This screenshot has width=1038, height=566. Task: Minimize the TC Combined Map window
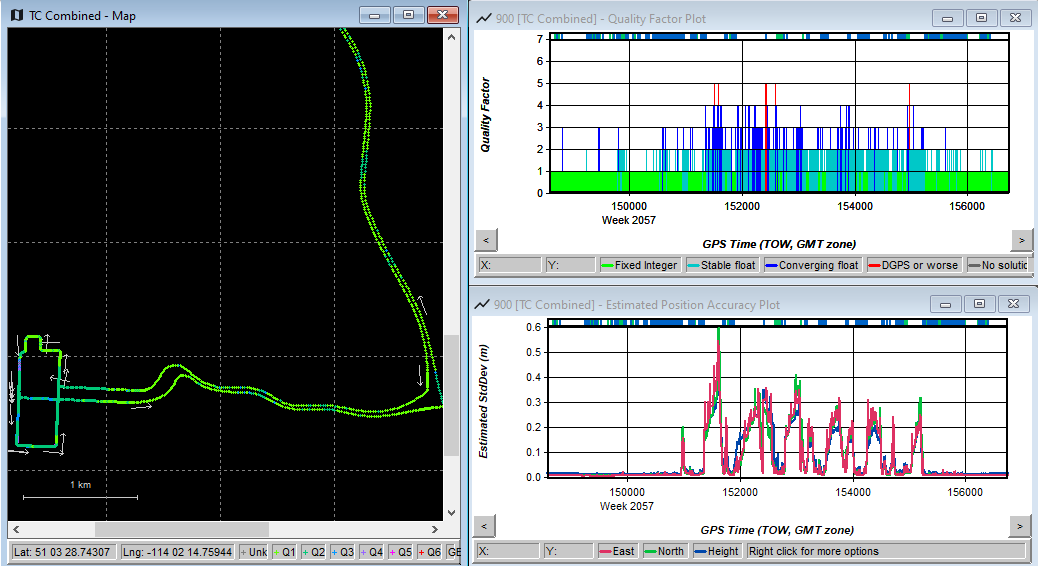(375, 15)
